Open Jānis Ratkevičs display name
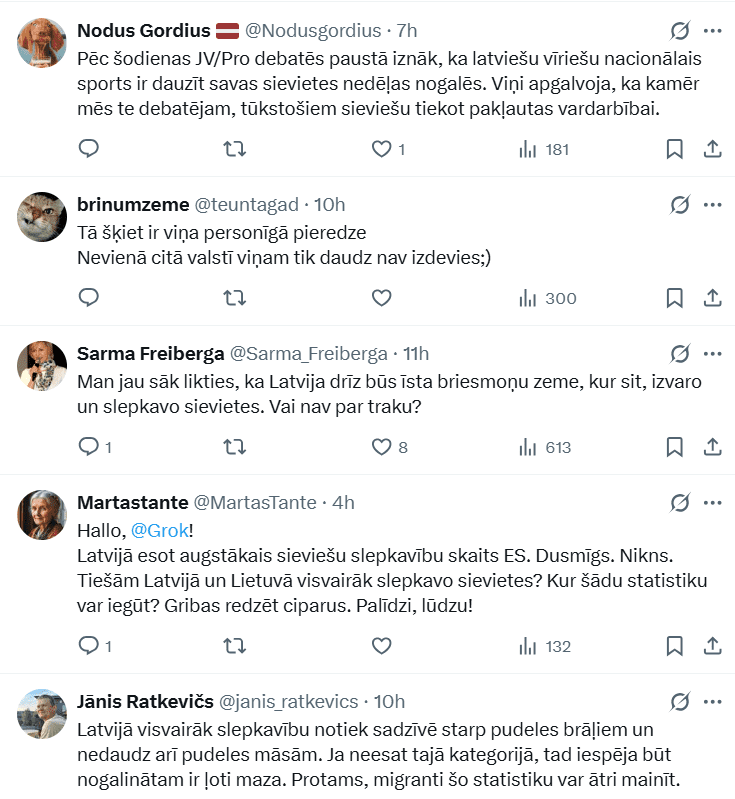The width and height of the screenshot is (735, 799). [x=142, y=701]
